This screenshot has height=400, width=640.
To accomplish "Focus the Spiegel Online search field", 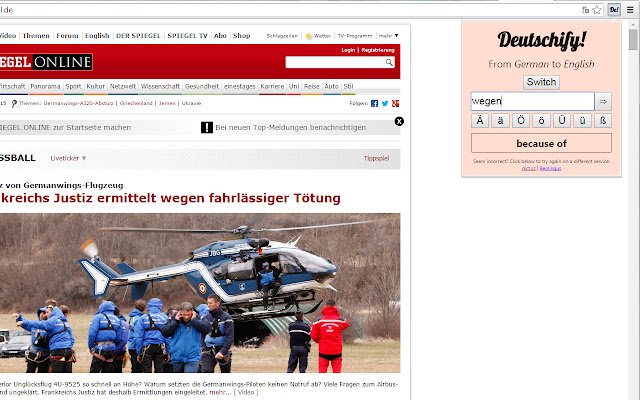I will click(335, 62).
